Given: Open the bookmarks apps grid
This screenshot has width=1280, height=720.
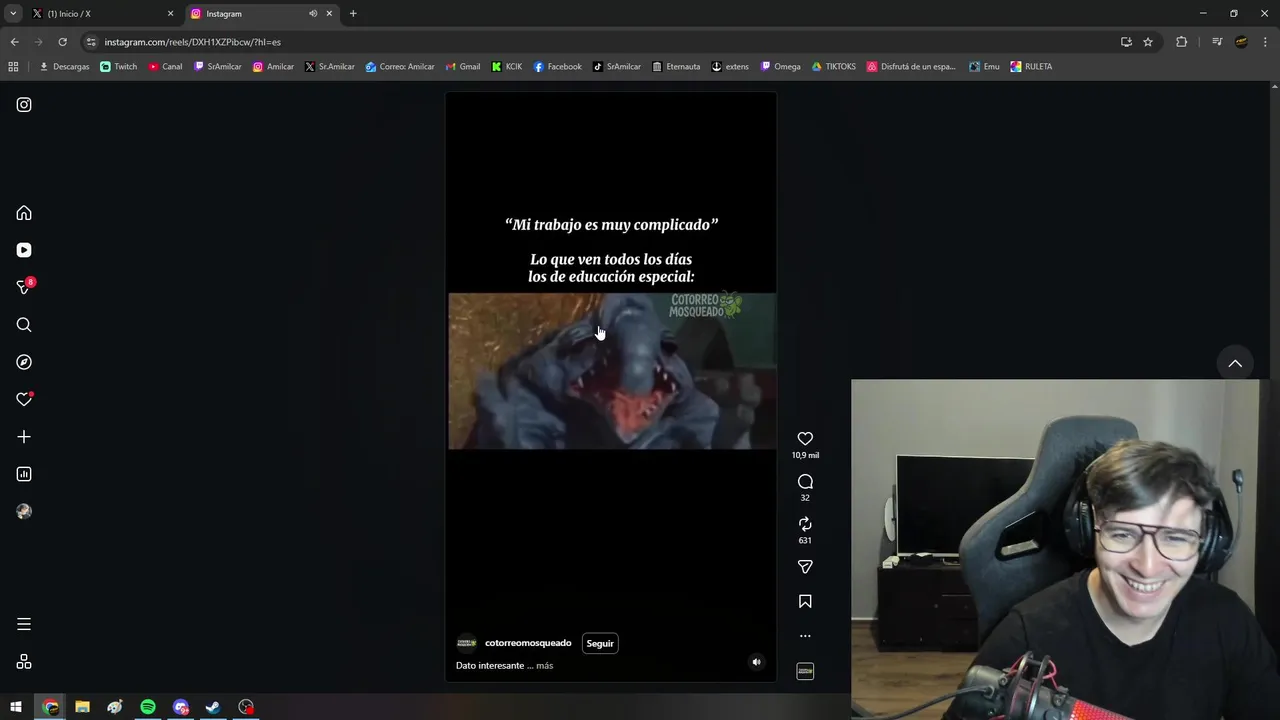Looking at the screenshot, I should (13, 67).
